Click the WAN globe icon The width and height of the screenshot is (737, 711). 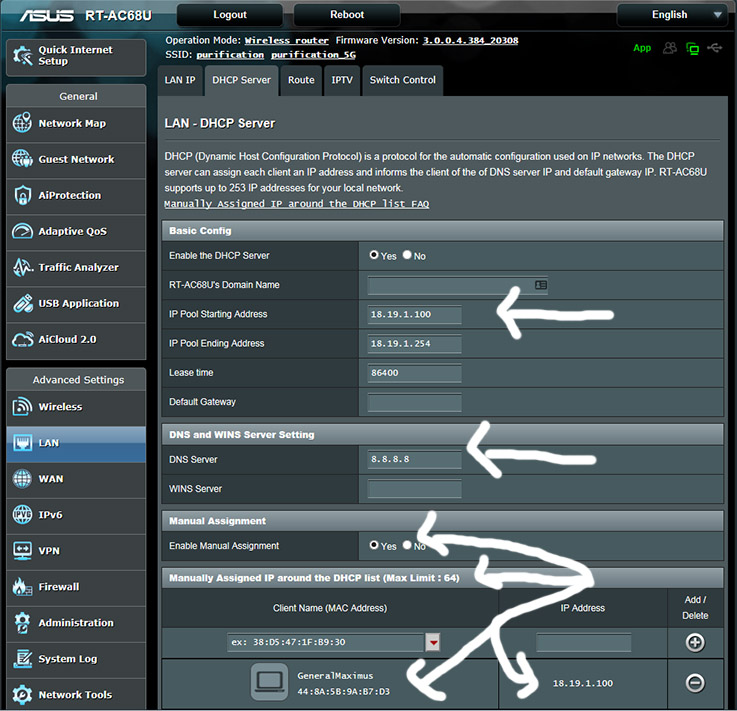tap(22, 478)
